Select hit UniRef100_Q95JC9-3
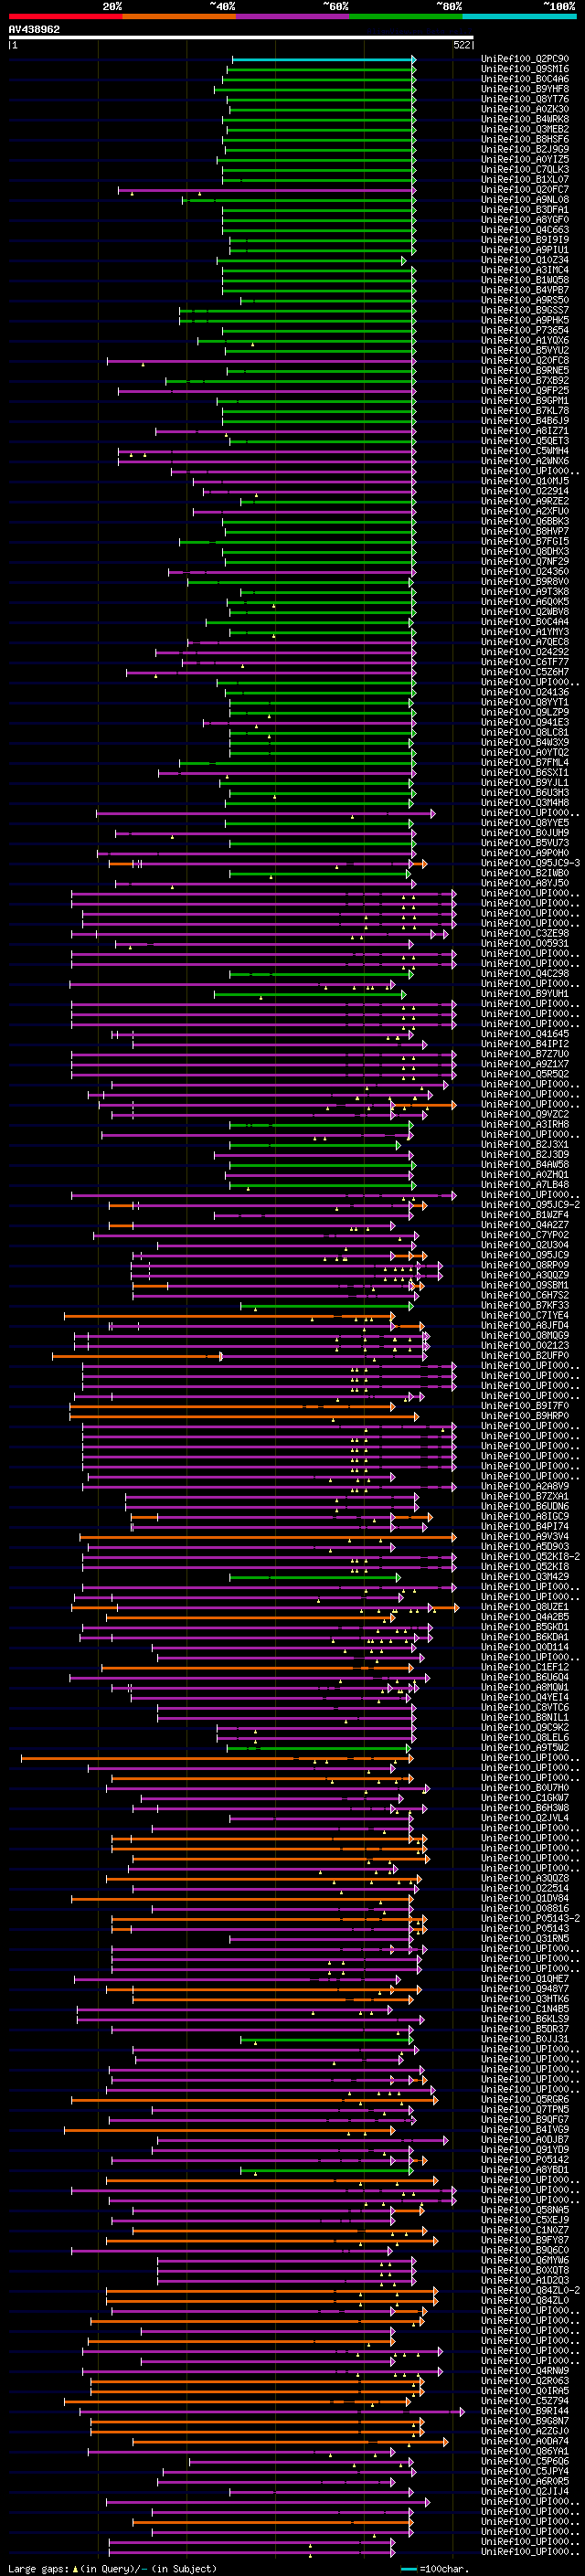 click(531, 863)
